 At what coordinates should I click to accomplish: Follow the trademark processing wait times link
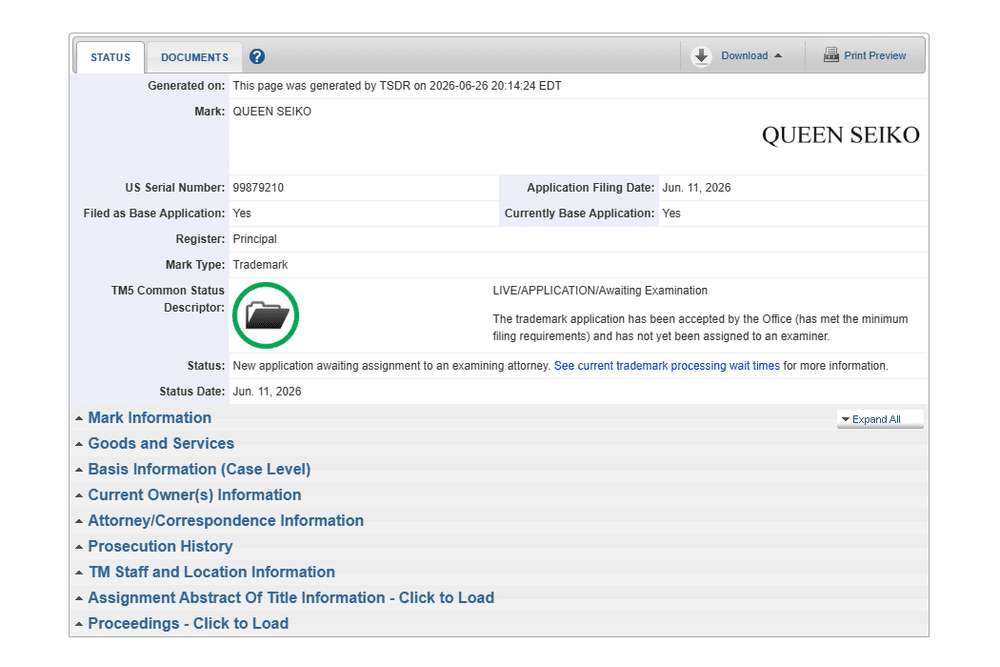click(x=666, y=366)
